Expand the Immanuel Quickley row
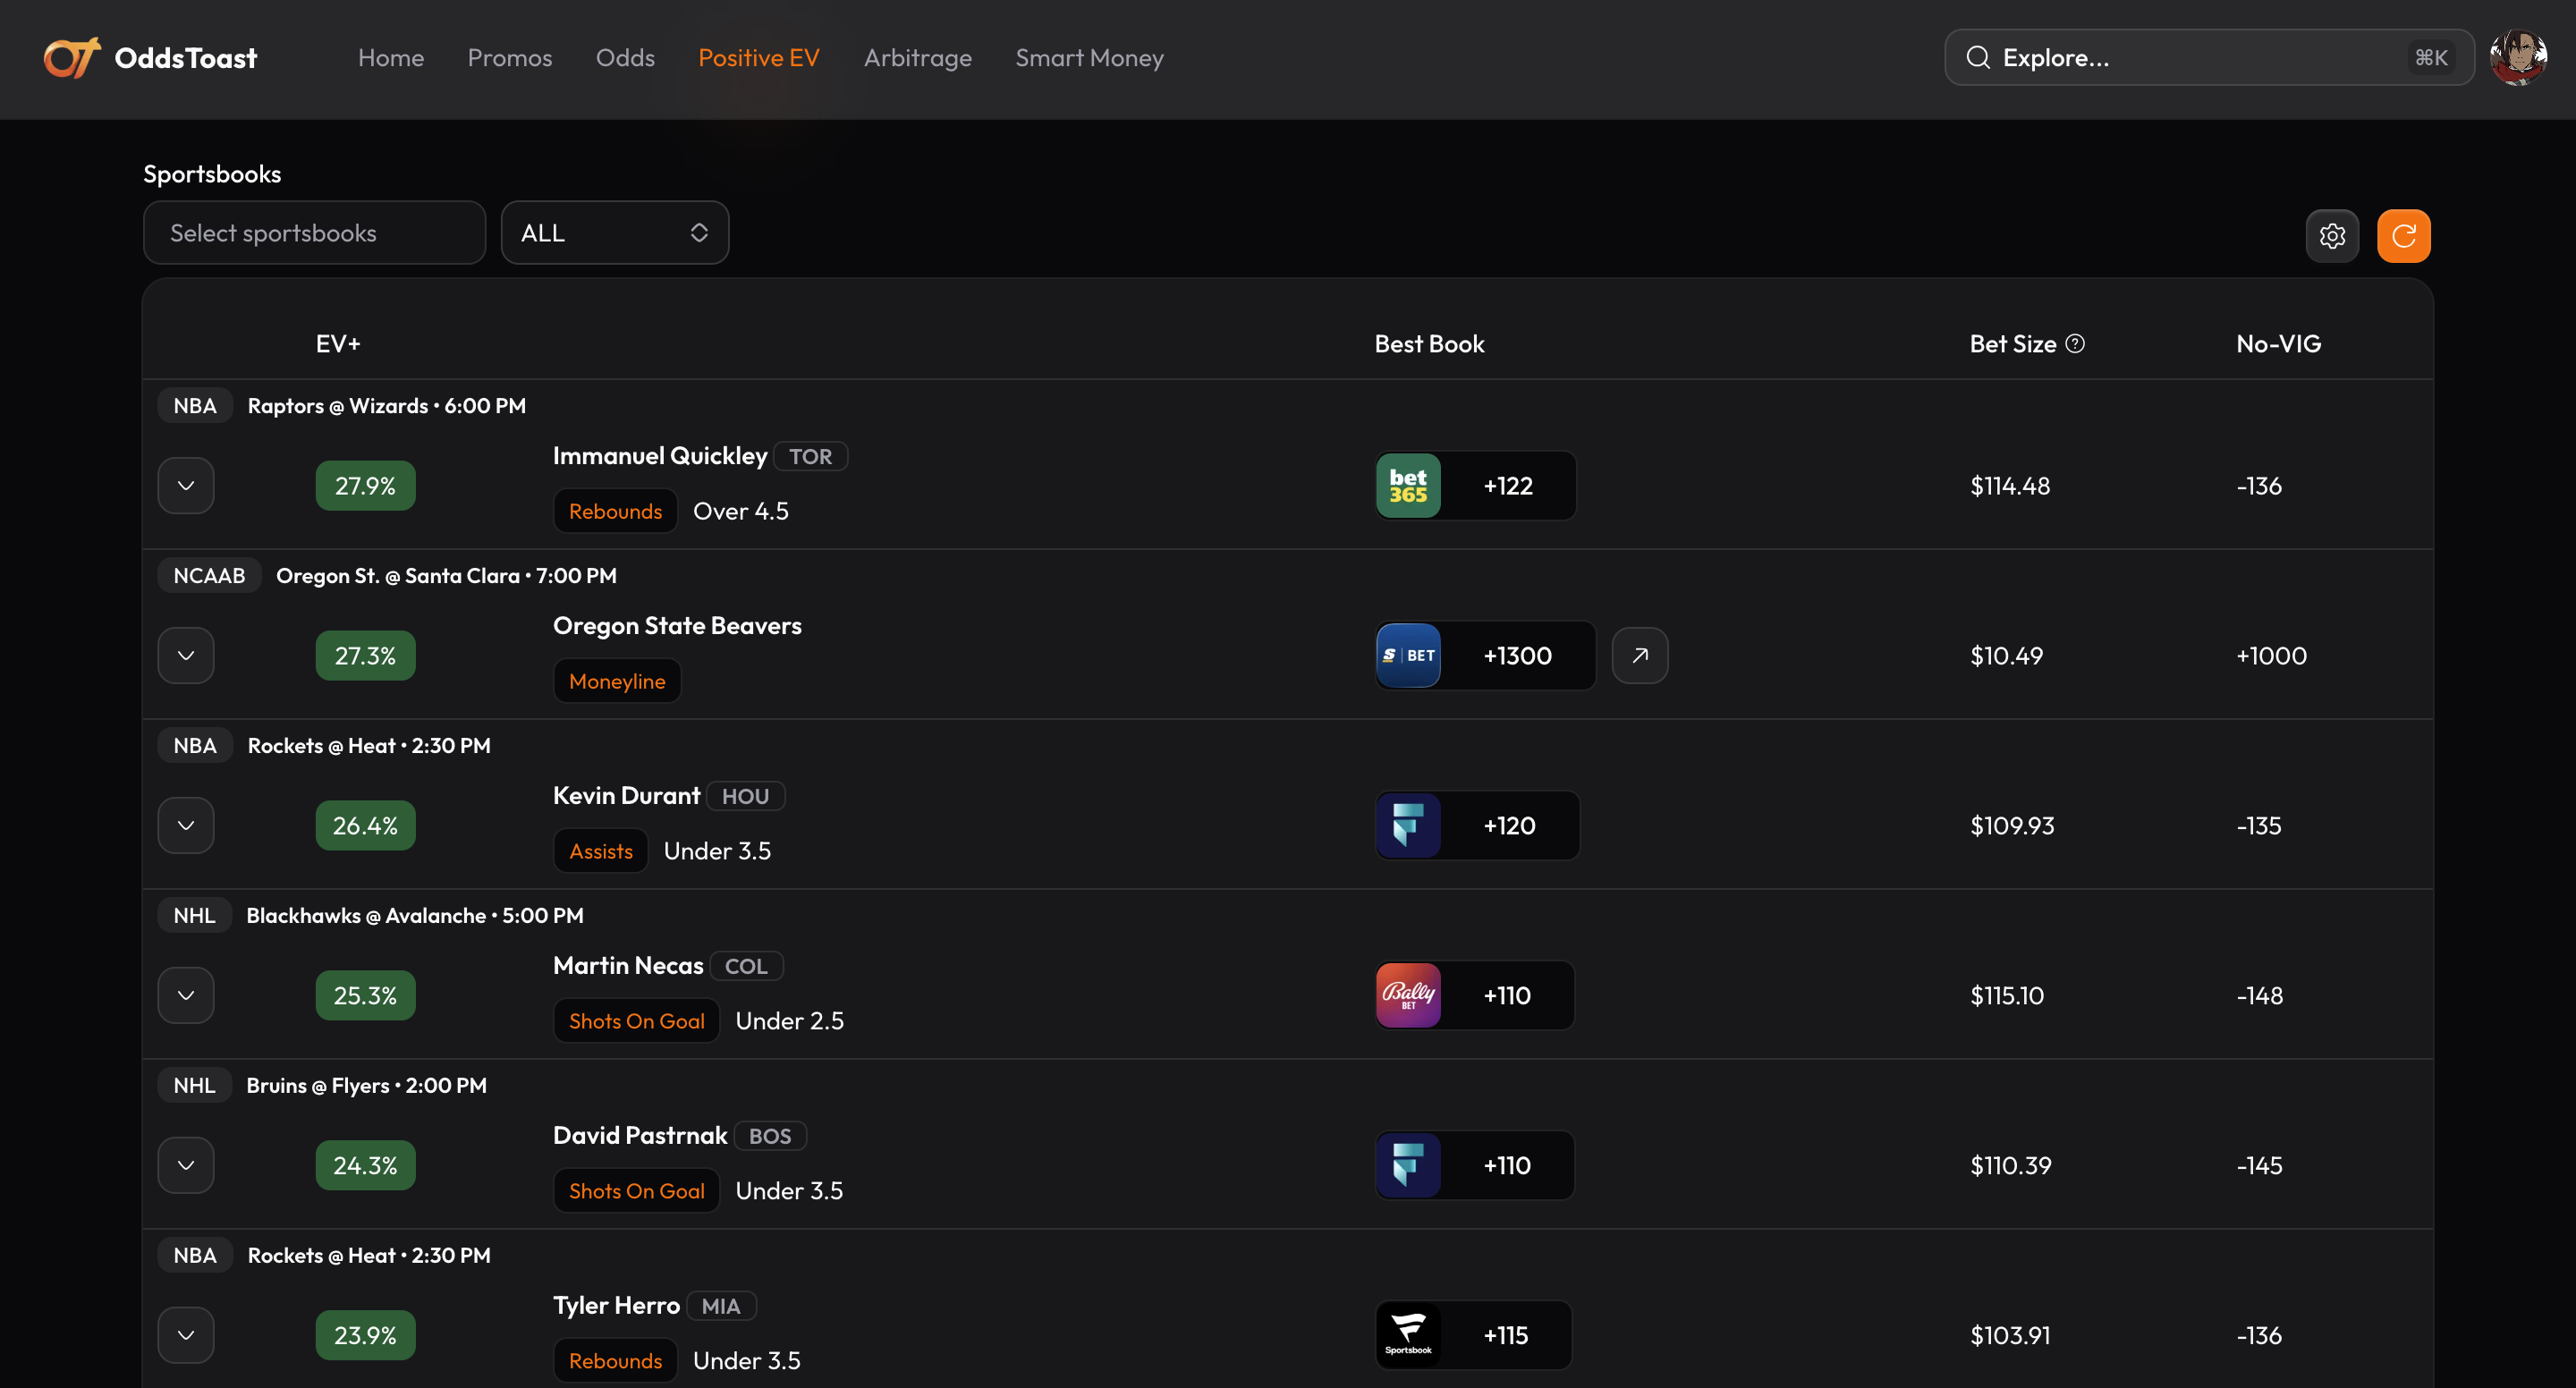 click(x=186, y=486)
